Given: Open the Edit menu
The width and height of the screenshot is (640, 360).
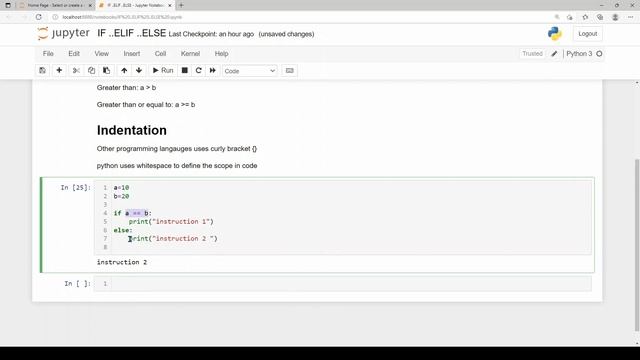Looking at the screenshot, I should [74, 53].
